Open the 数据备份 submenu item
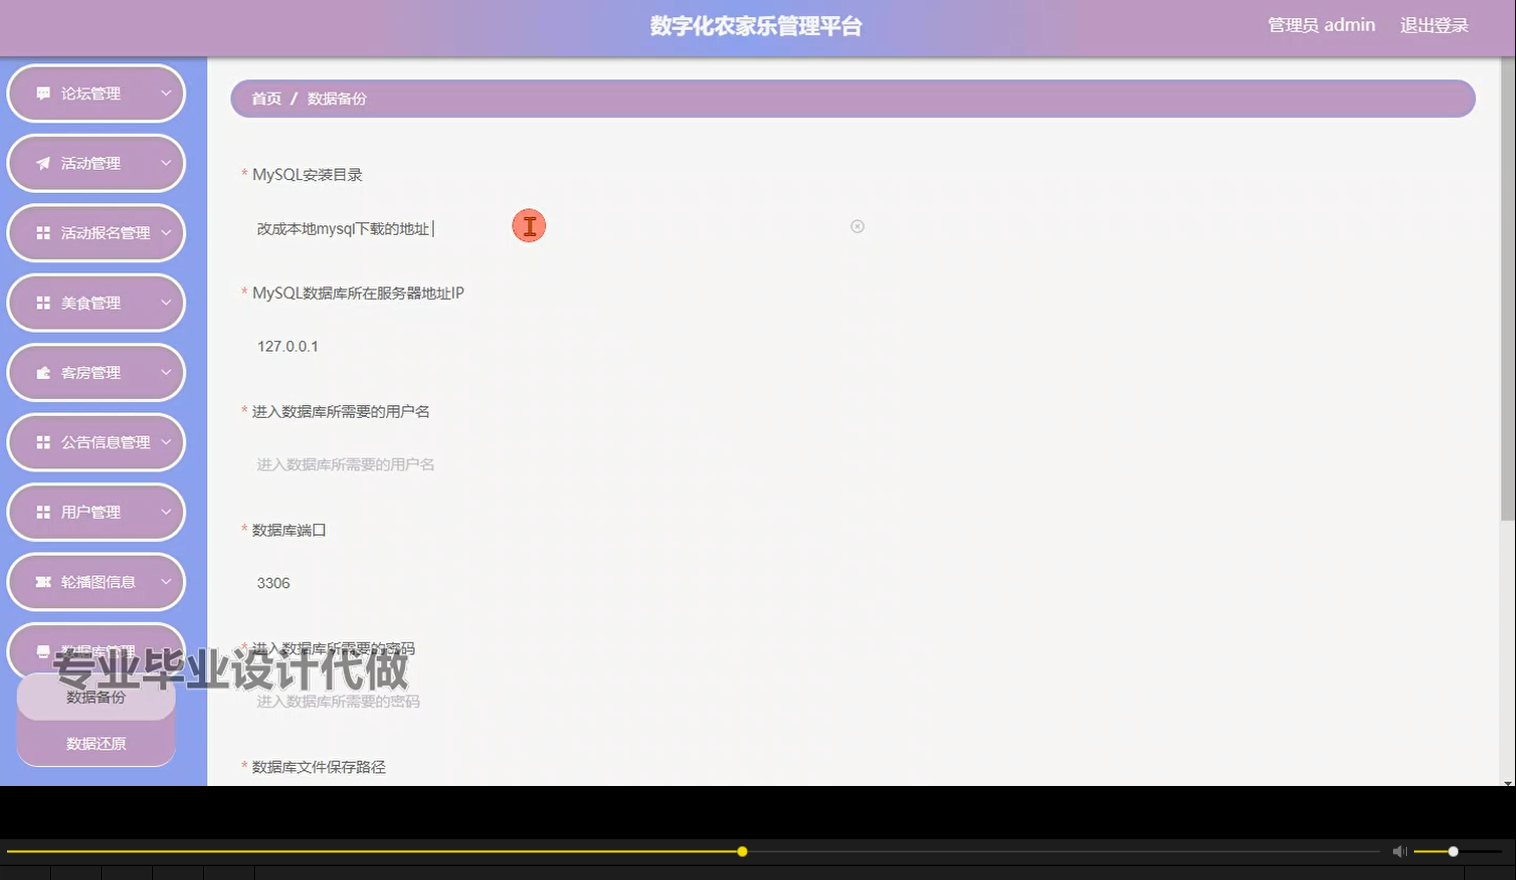The height and width of the screenshot is (880, 1516). pos(95,696)
